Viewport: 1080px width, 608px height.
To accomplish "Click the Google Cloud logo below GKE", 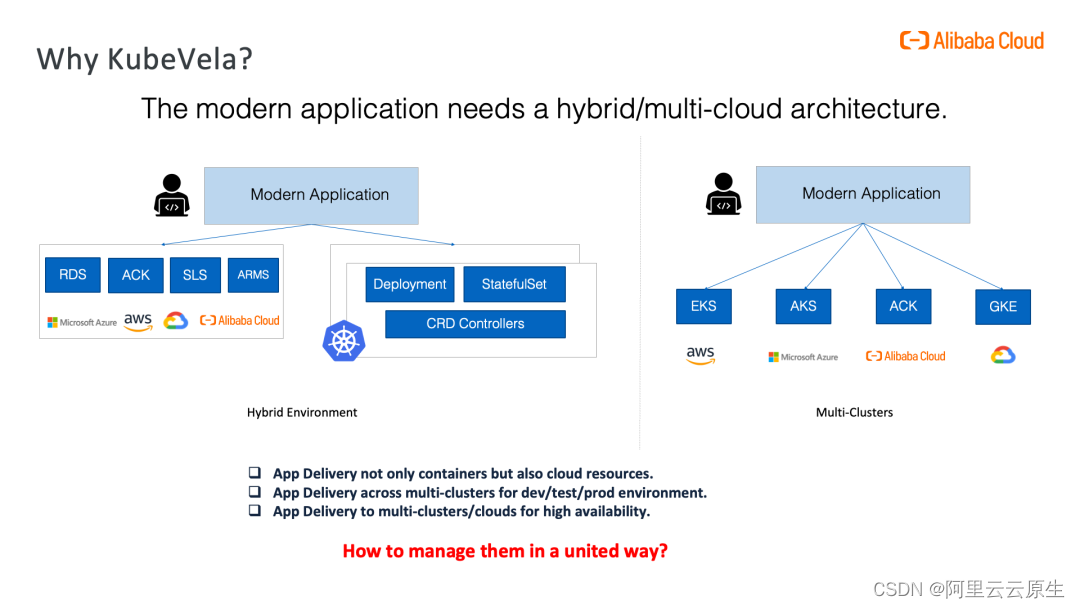I will click(1003, 355).
